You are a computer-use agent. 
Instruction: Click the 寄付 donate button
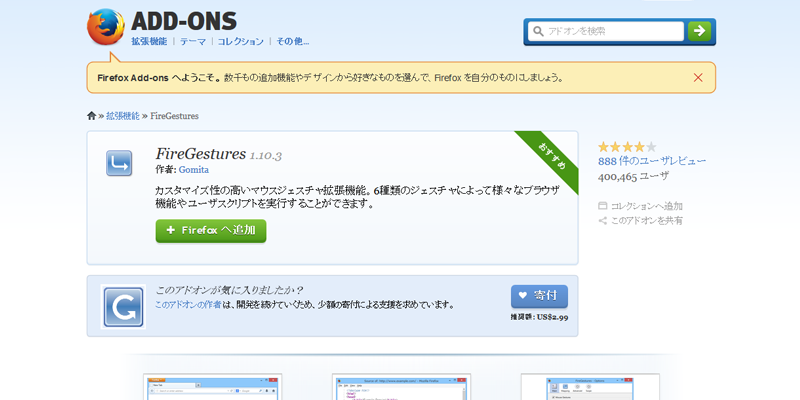[x=539, y=296]
